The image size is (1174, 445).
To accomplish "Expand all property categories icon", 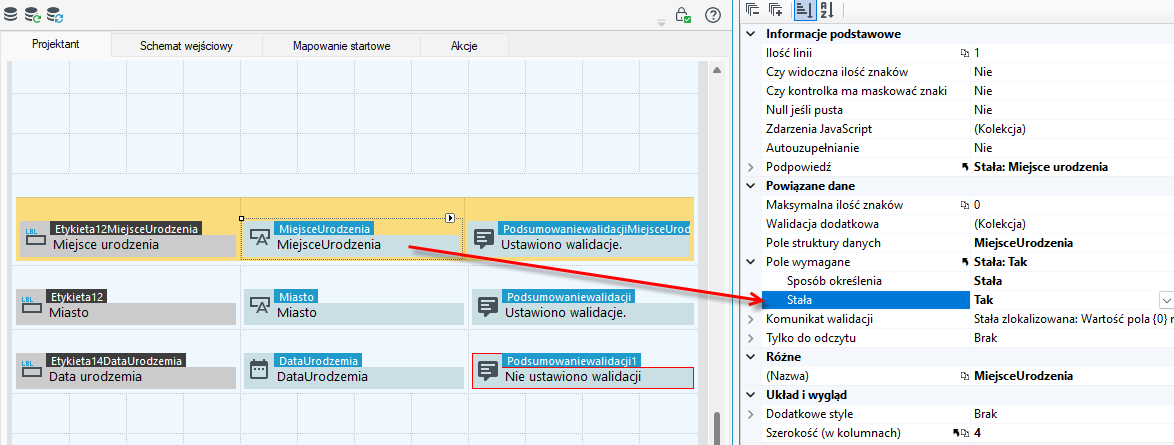I will [776, 10].
